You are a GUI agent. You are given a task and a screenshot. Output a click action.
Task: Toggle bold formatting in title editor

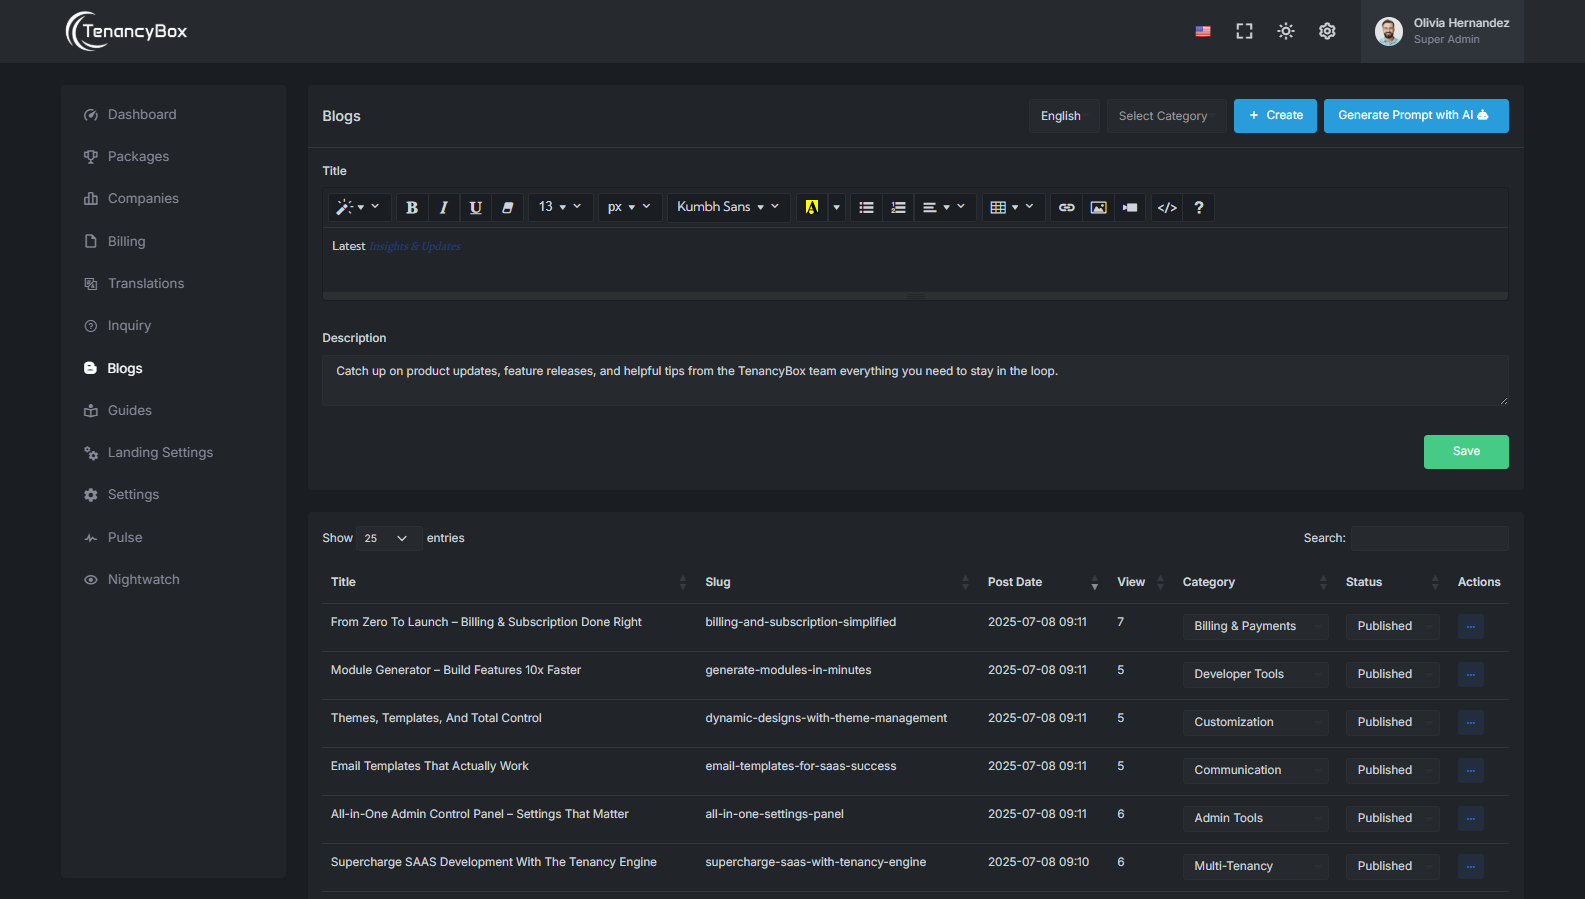click(x=412, y=207)
